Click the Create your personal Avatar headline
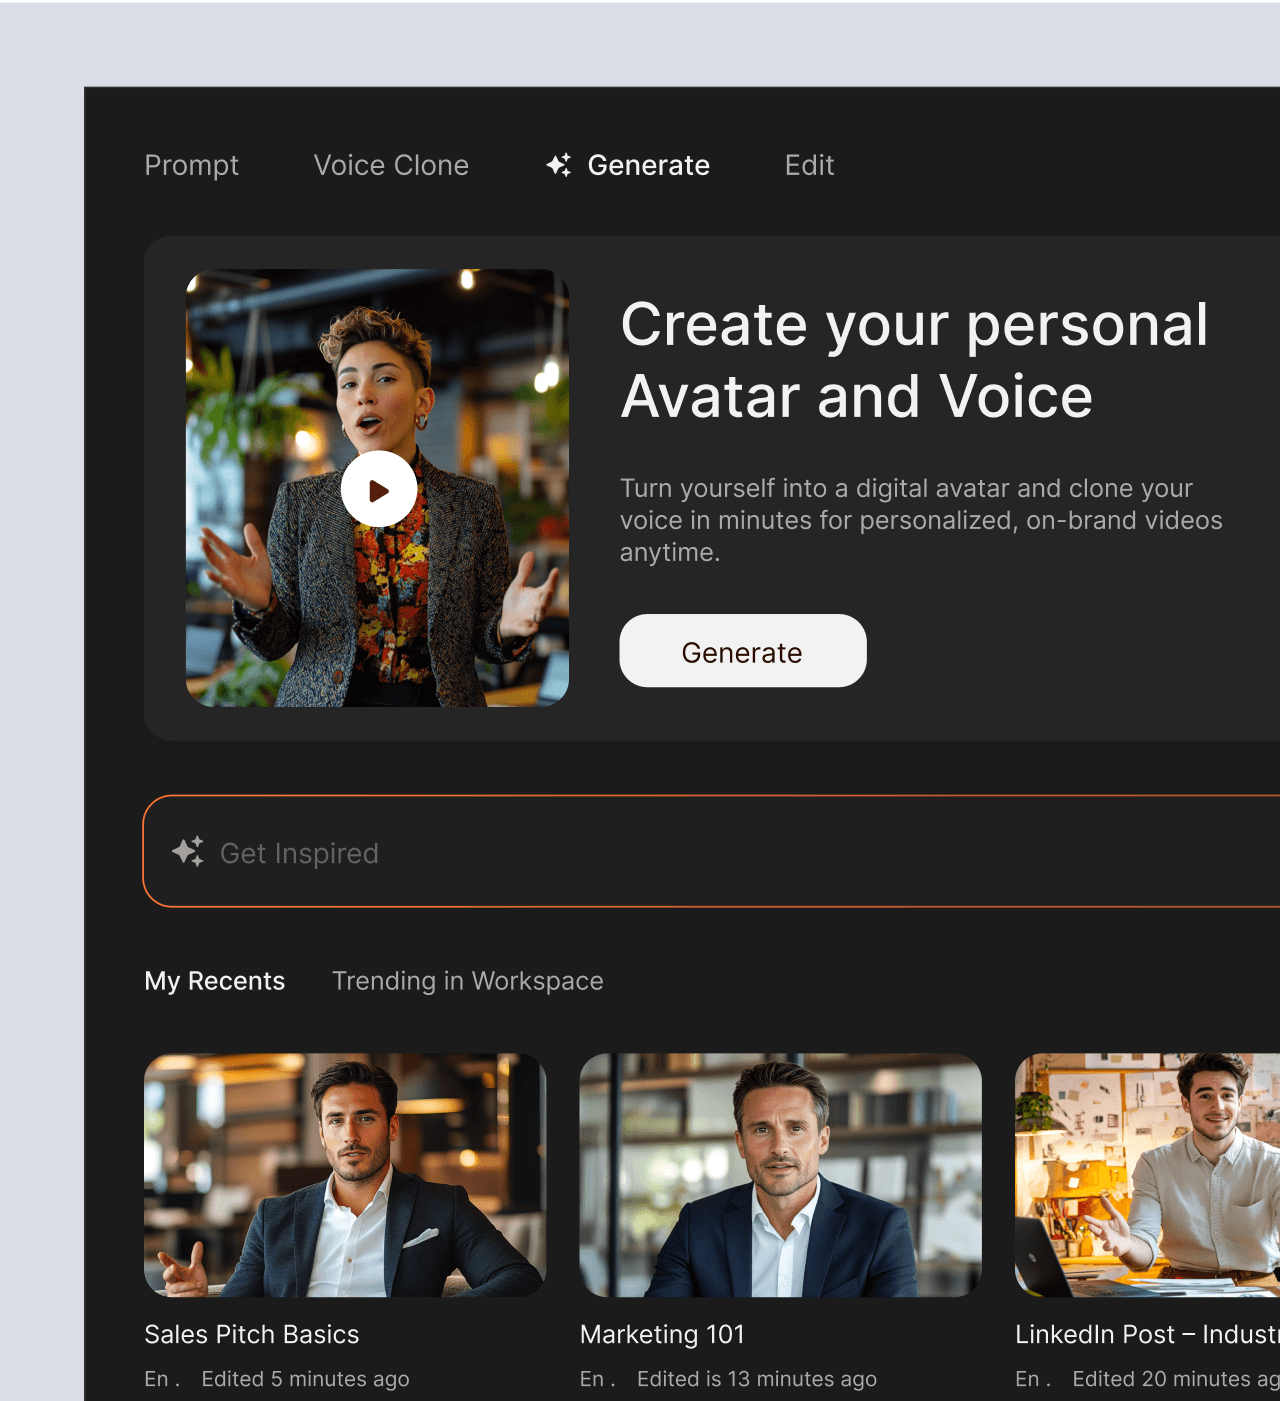The height and width of the screenshot is (1401, 1280). 913,360
